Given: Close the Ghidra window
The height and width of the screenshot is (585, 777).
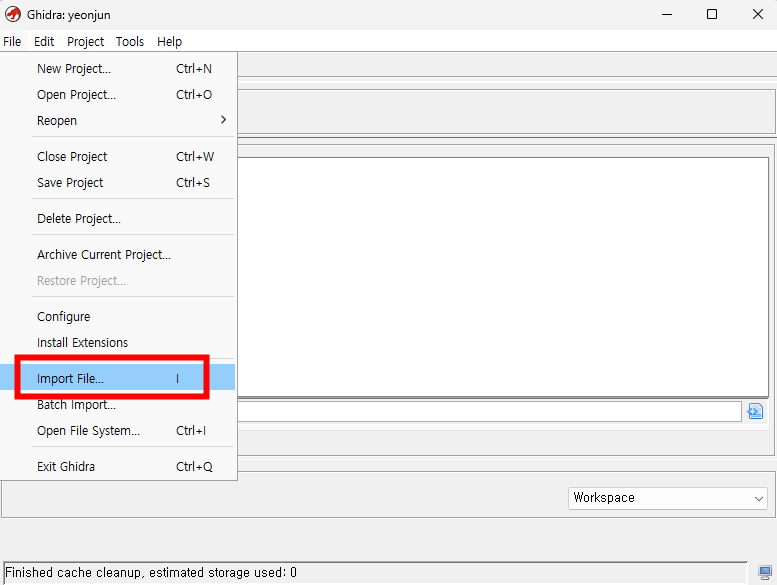Looking at the screenshot, I should [x=757, y=14].
